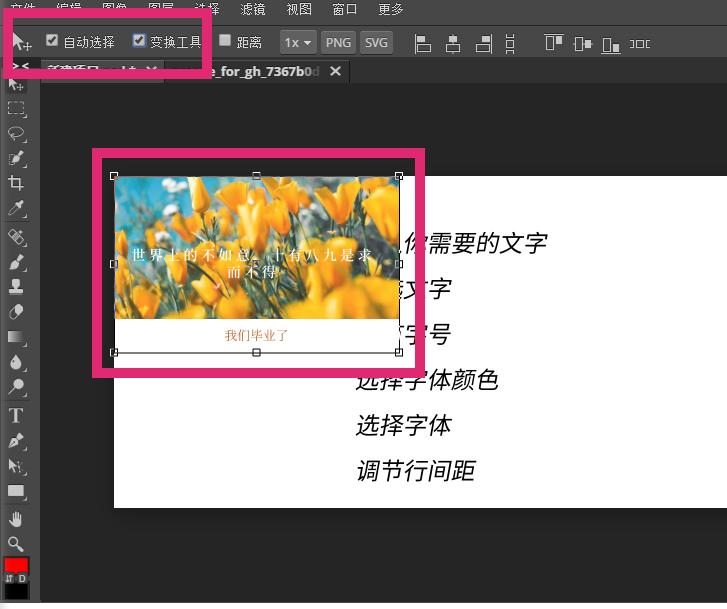This screenshot has width=727, height=609.
Task: Click the 你需要的文字 text line
Action: click(474, 244)
